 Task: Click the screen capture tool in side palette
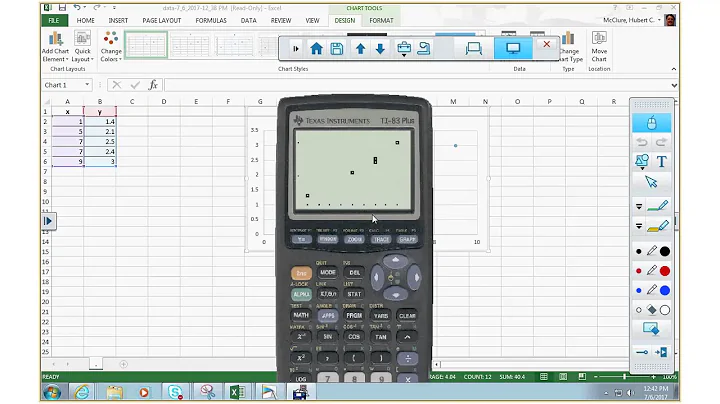click(651, 329)
